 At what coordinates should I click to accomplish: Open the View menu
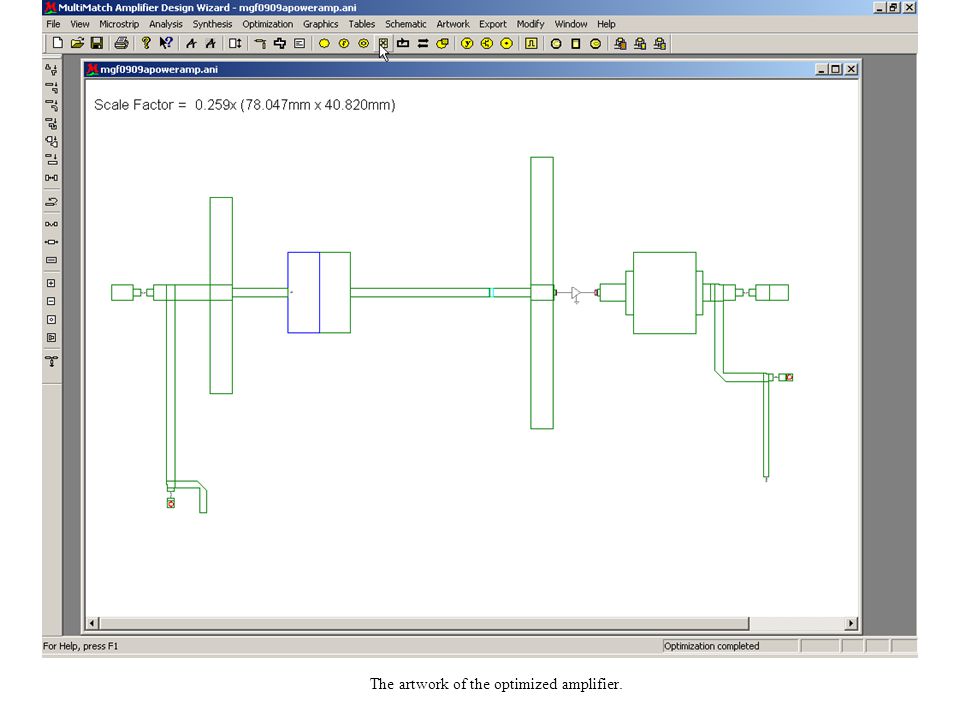click(x=80, y=24)
